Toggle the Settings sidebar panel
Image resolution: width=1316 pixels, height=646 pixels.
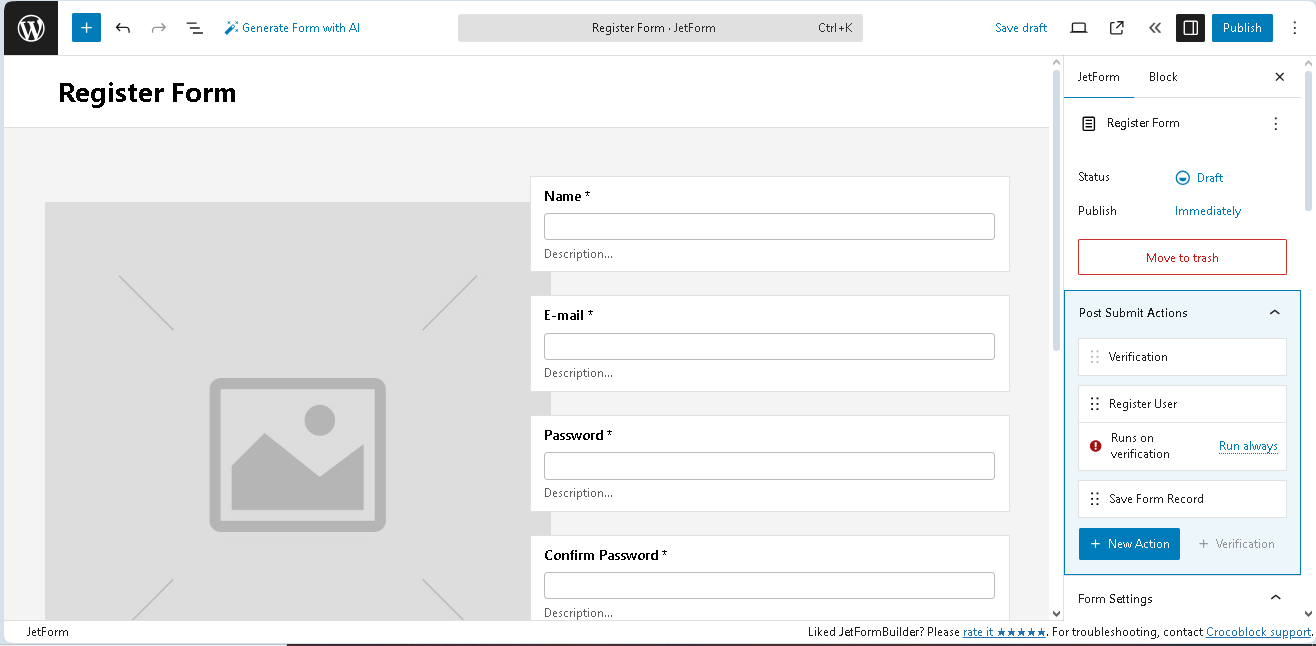pyautogui.click(x=1189, y=28)
